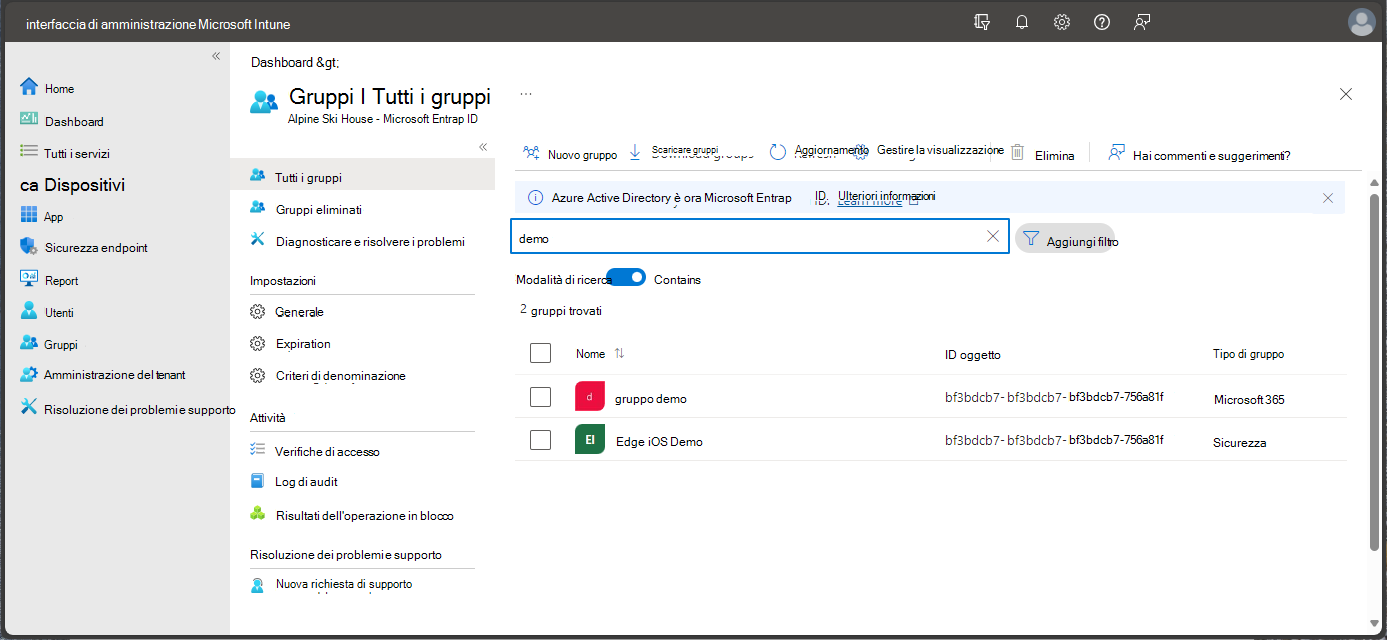Open the gruppo demo group
This screenshot has width=1387, height=640.
(650, 399)
